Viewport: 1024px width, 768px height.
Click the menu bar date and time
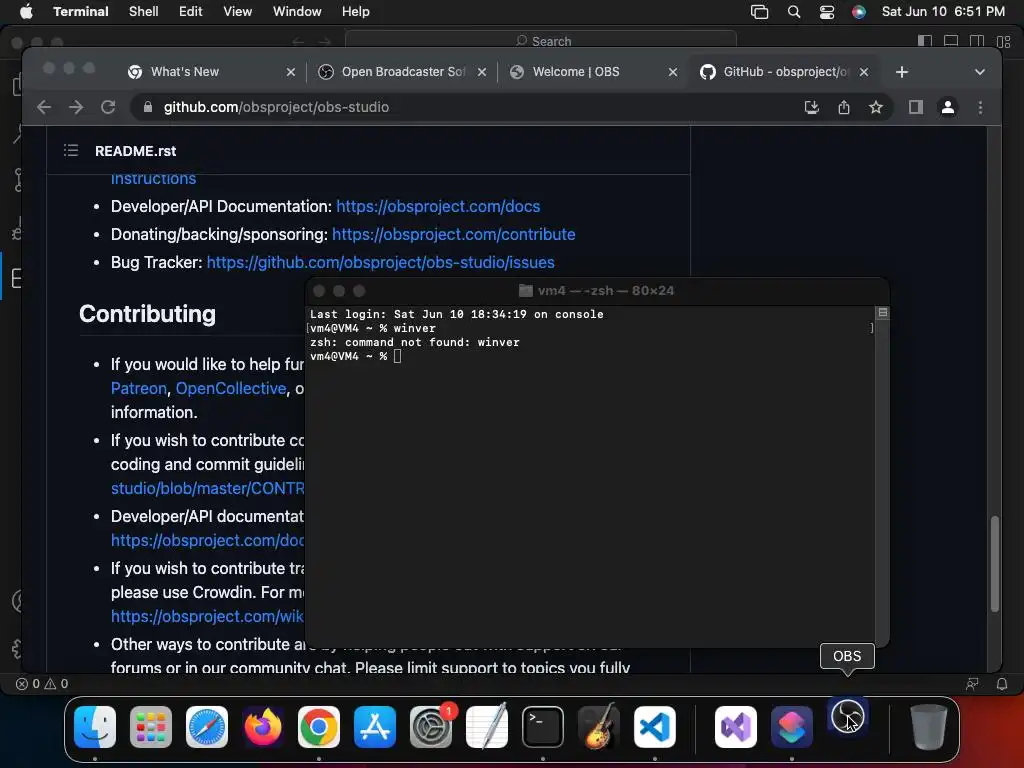[943, 12]
